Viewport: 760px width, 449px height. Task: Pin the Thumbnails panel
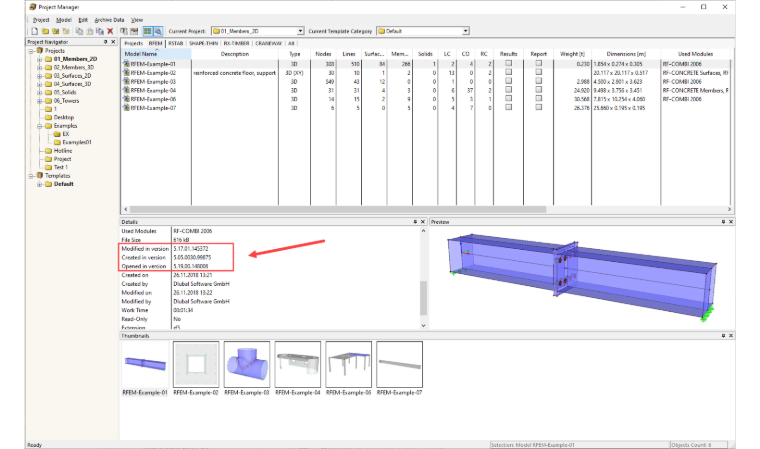click(723, 336)
